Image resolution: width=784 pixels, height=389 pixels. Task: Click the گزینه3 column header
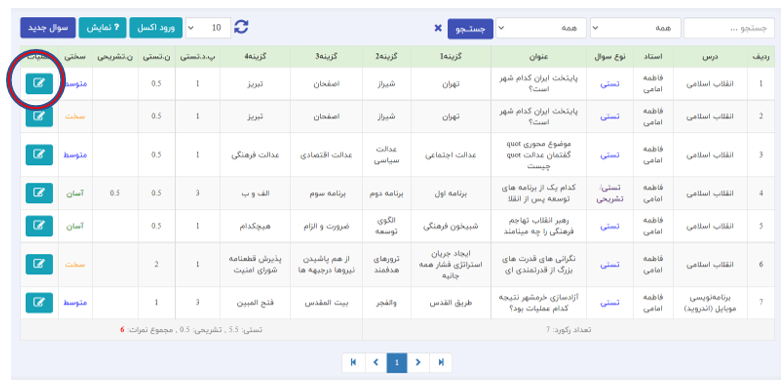coord(326,56)
